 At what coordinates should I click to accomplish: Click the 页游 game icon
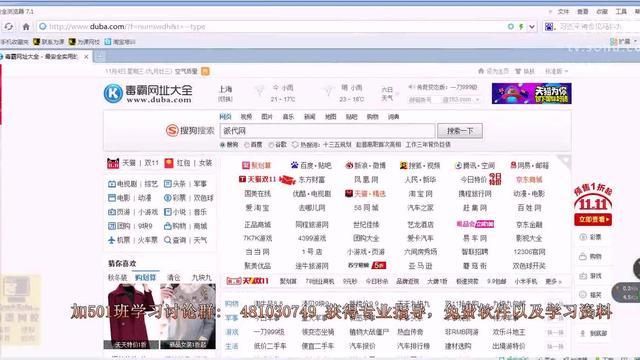[x=112, y=212]
